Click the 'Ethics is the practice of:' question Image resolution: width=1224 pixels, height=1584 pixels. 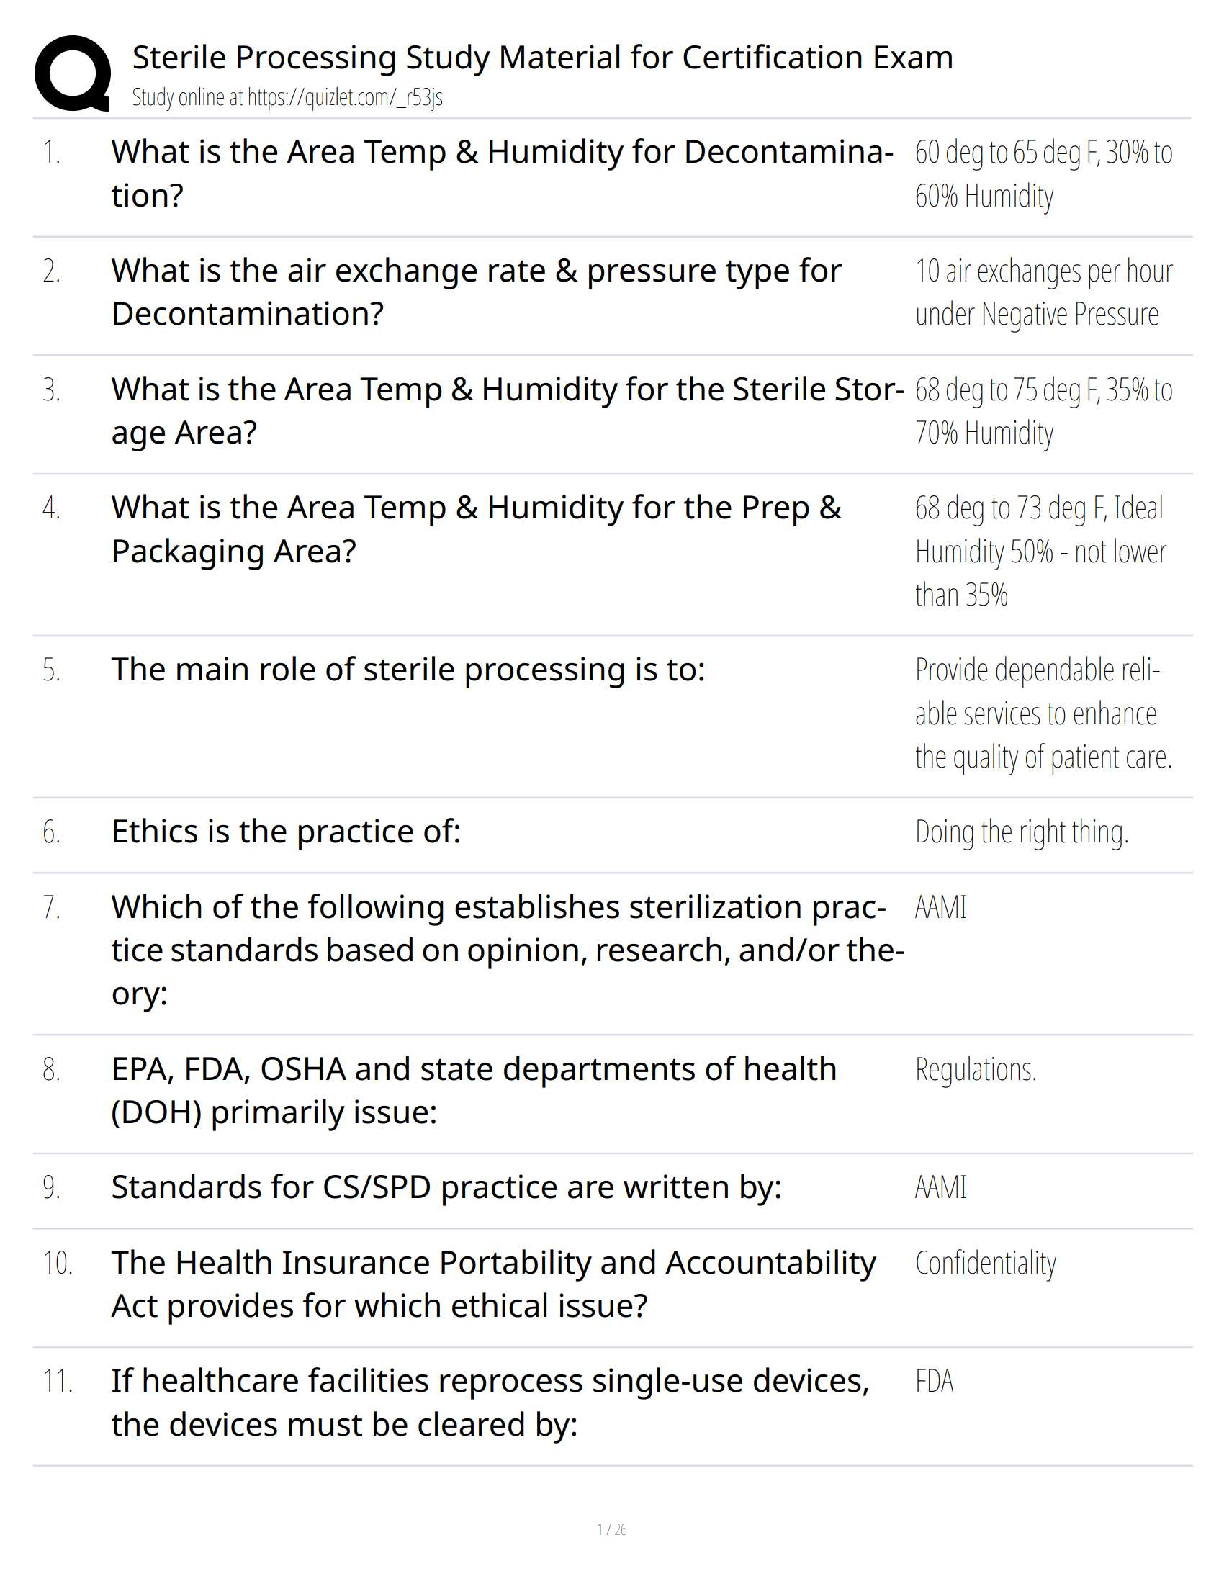(286, 831)
